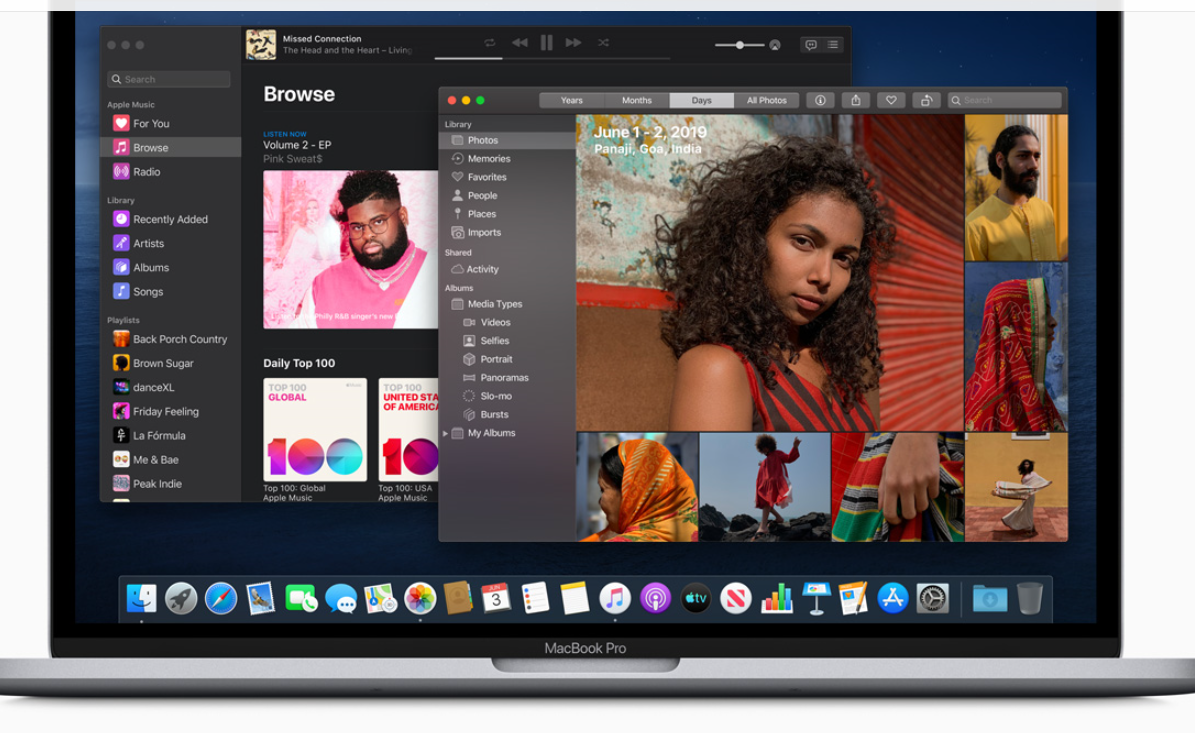Viewport: 1195px width, 733px height.
Task: Expand My Albums disclosure triangle in Photos
Action: click(x=446, y=434)
